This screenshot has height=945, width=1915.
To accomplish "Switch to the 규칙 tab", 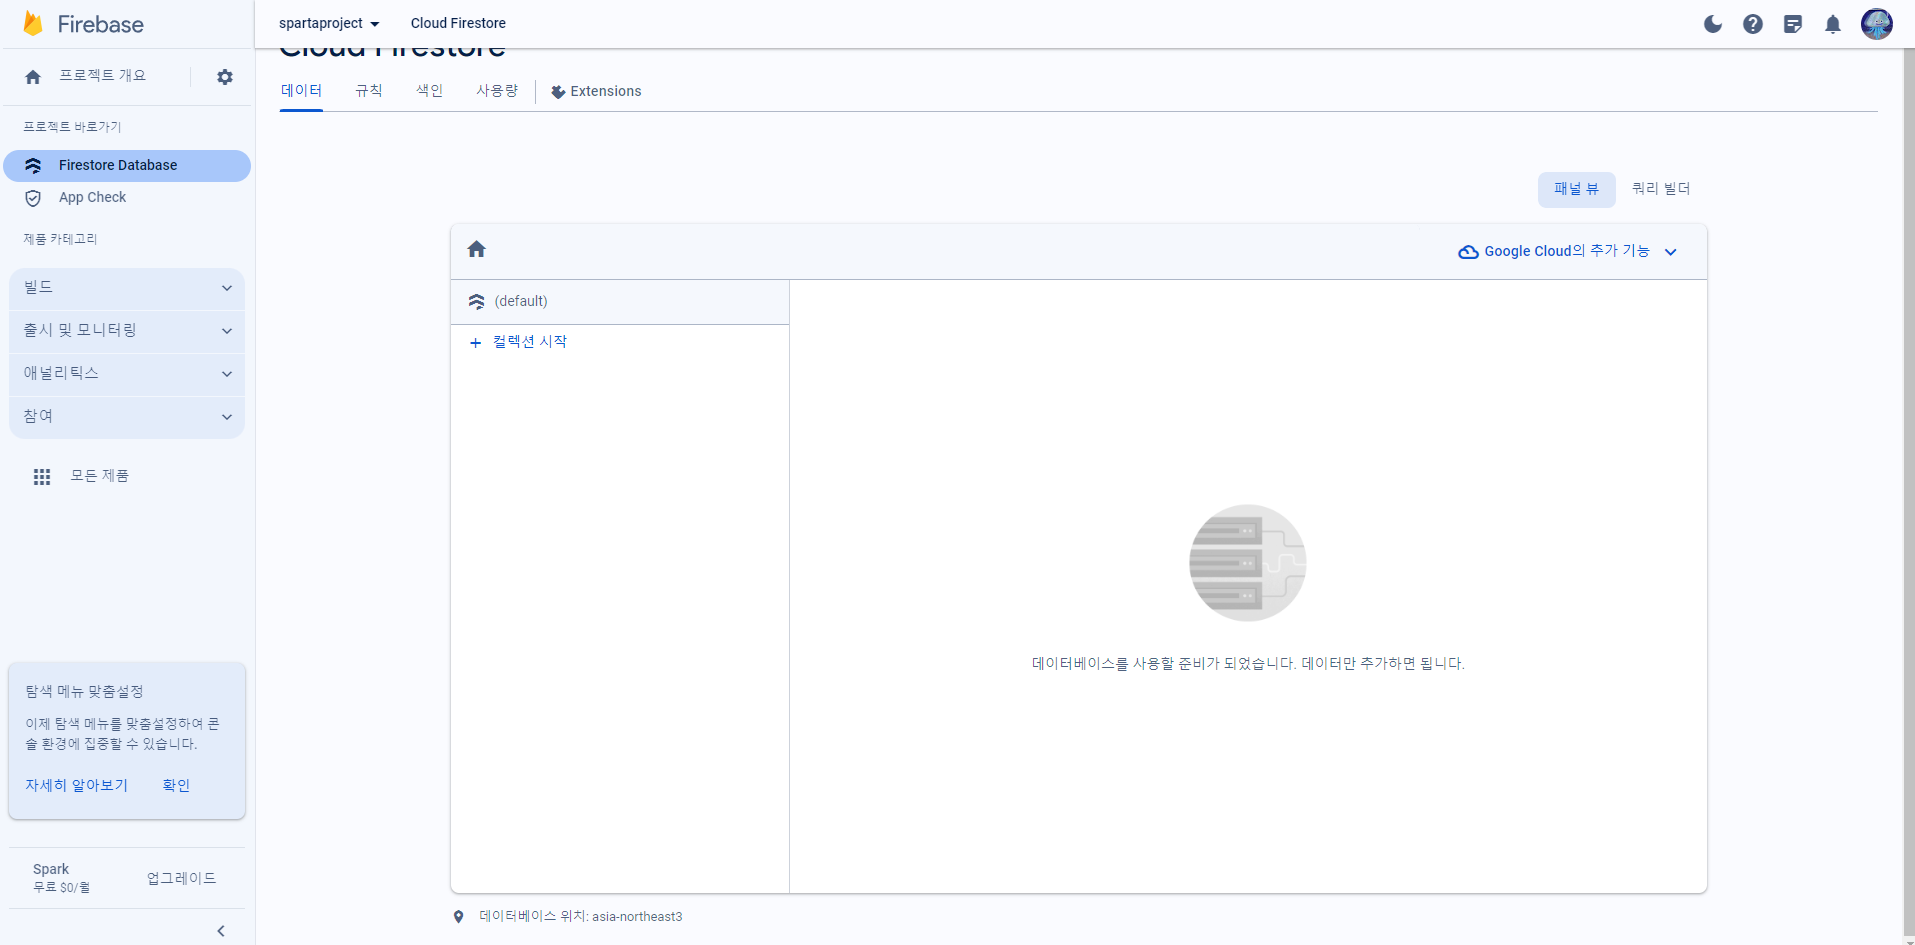I will point(369,91).
